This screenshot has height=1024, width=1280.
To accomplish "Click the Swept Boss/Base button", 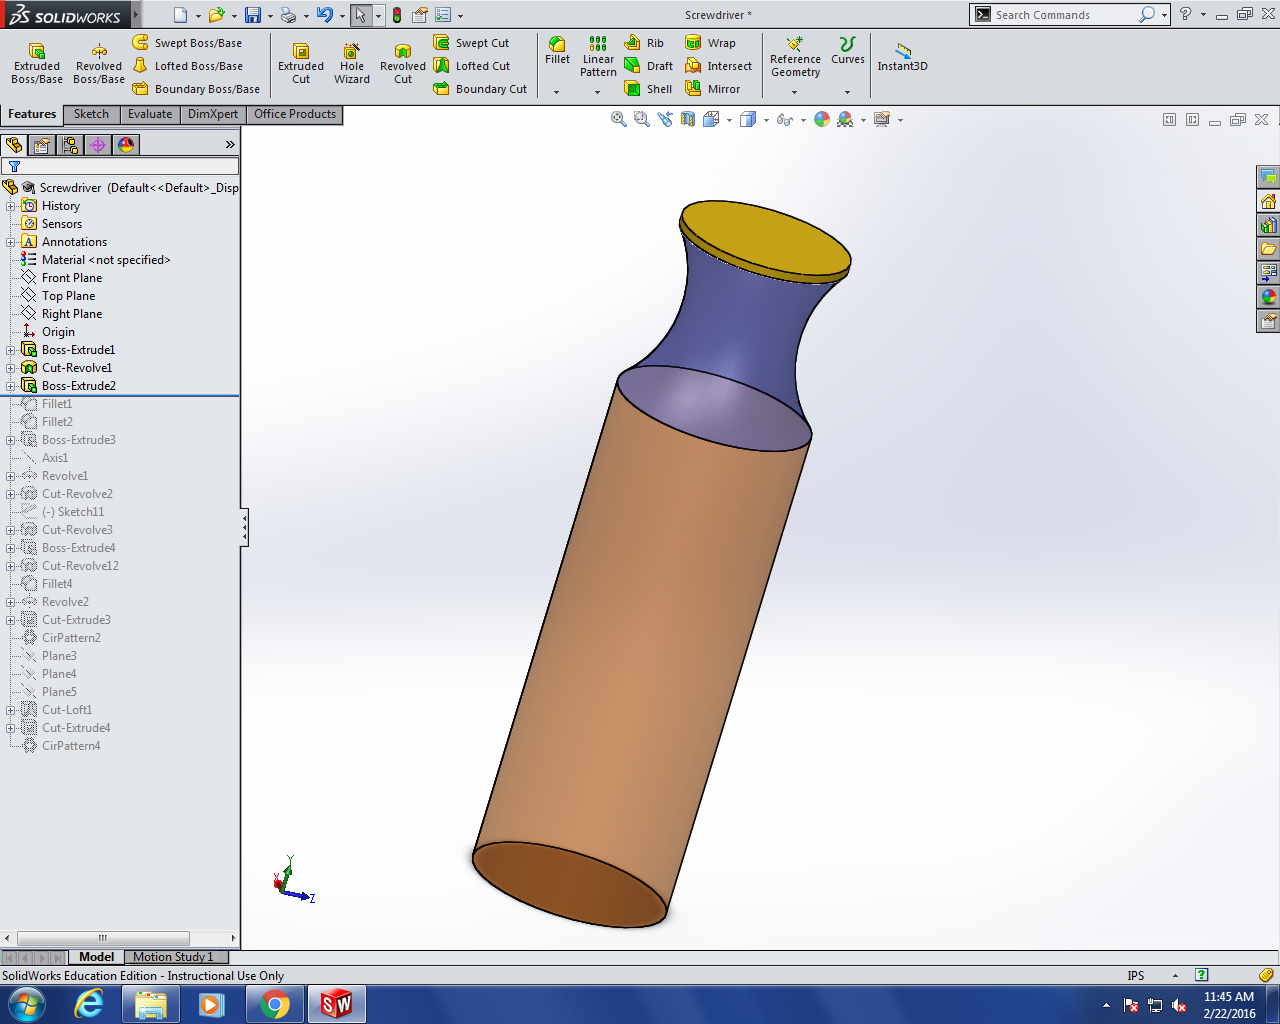I will click(187, 43).
